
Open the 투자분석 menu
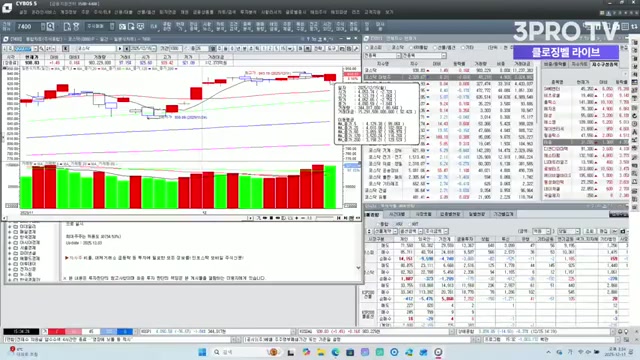[x=248, y=13]
